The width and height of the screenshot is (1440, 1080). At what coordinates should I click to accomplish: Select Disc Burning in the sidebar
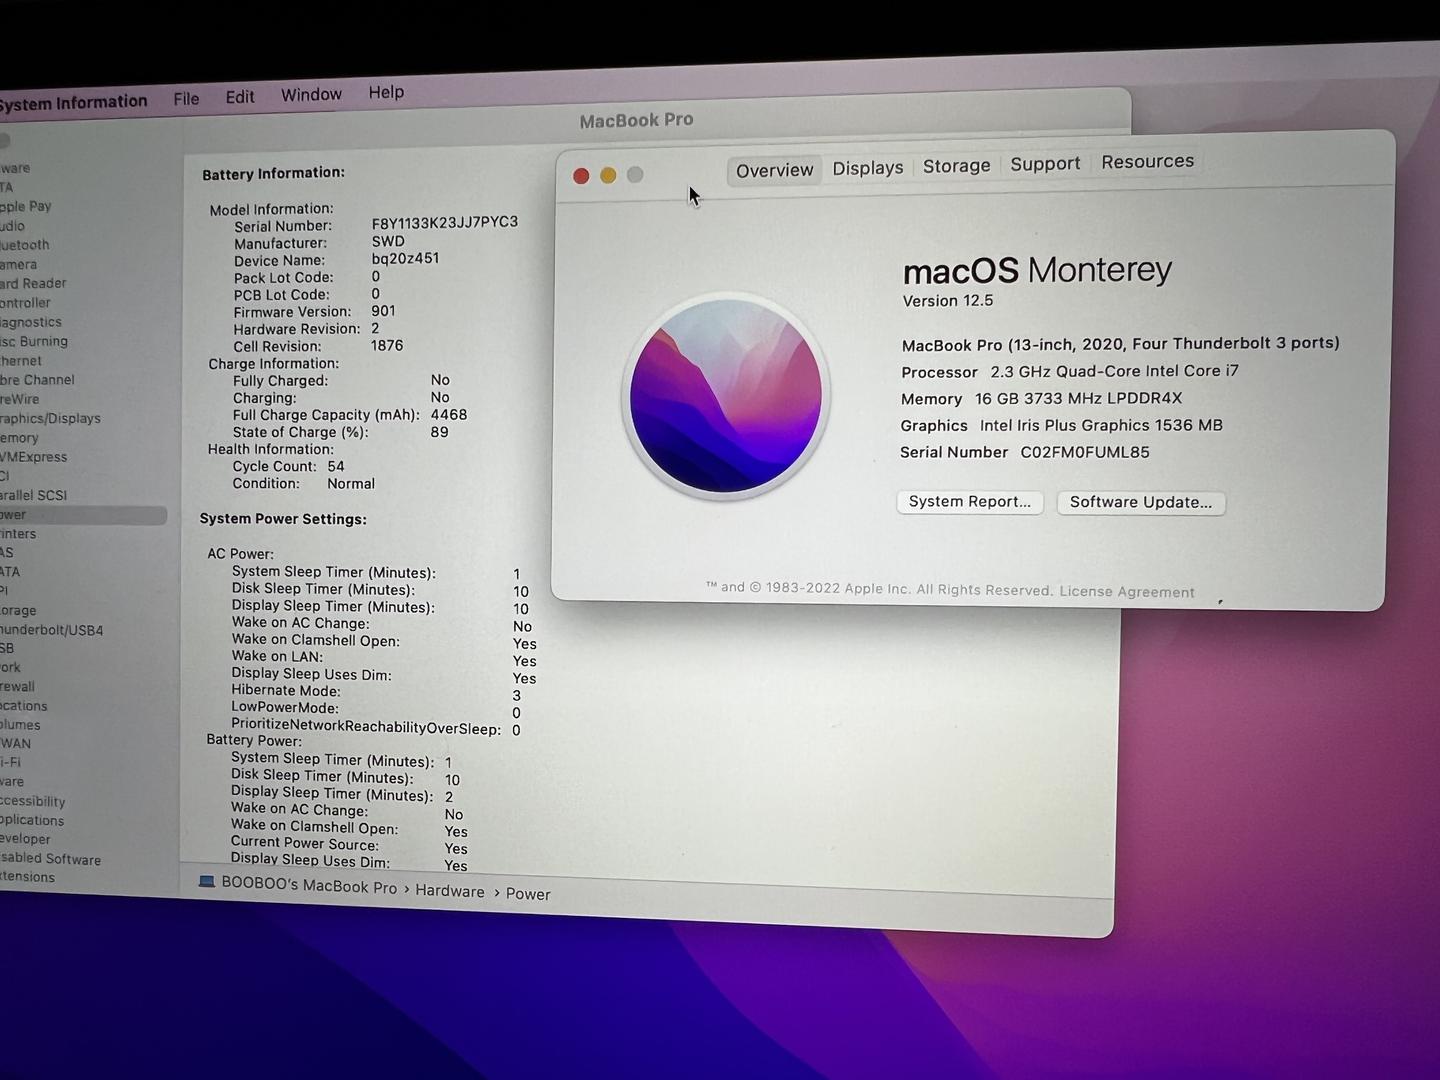[34, 341]
